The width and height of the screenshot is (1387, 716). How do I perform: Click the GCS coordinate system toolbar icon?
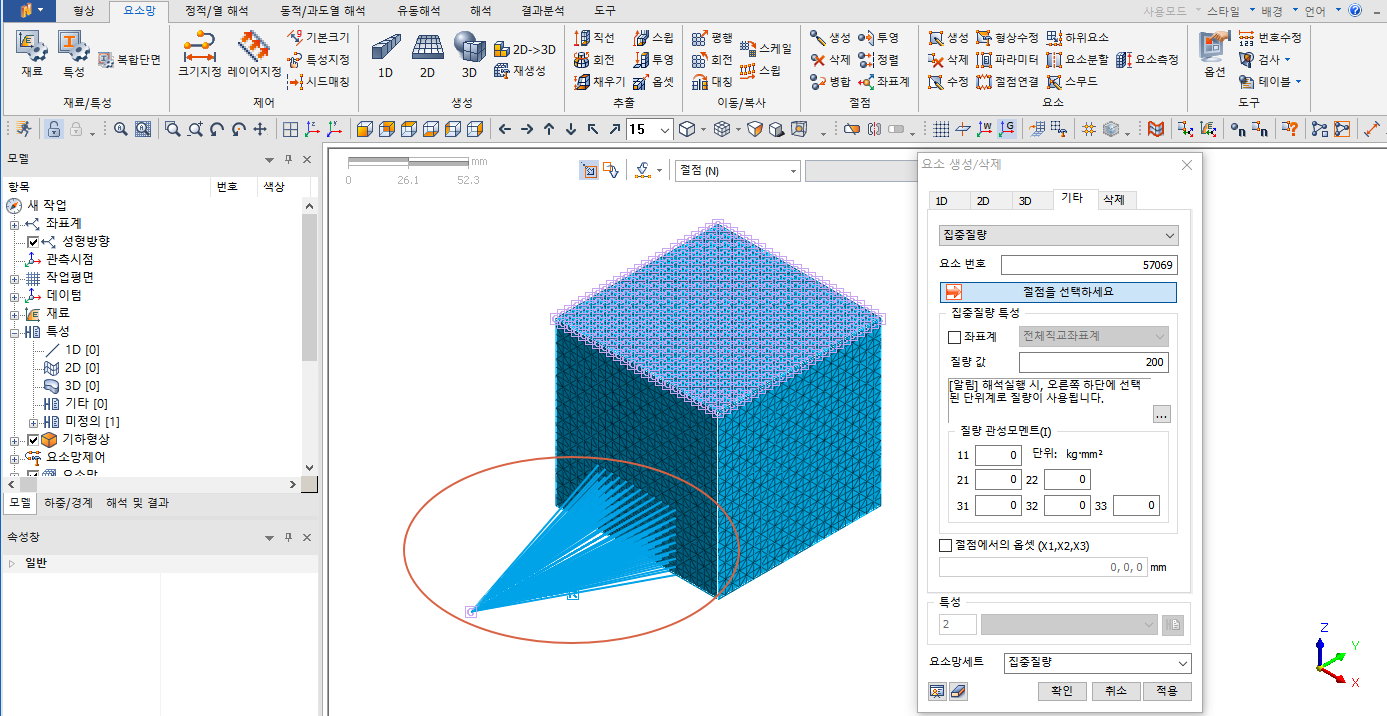pos(1007,129)
